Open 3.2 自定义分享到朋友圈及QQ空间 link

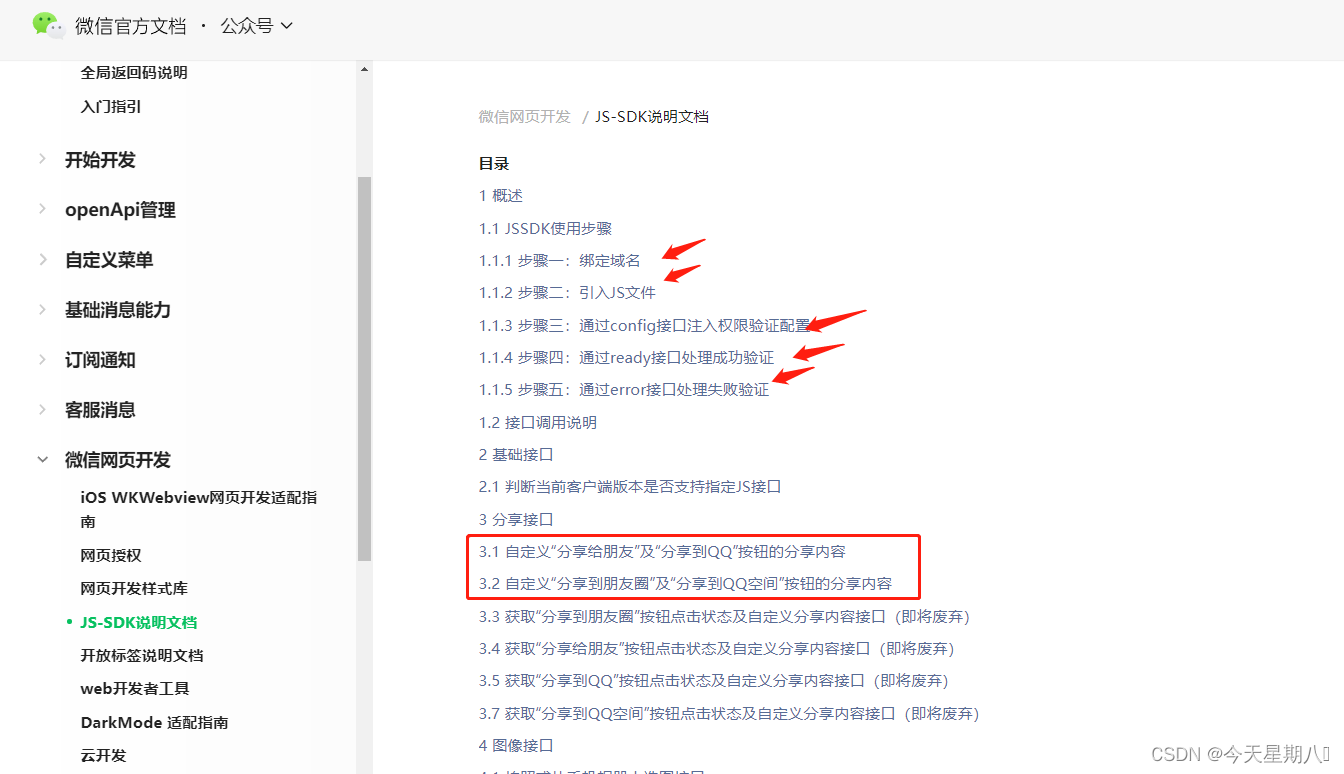[x=685, y=583]
